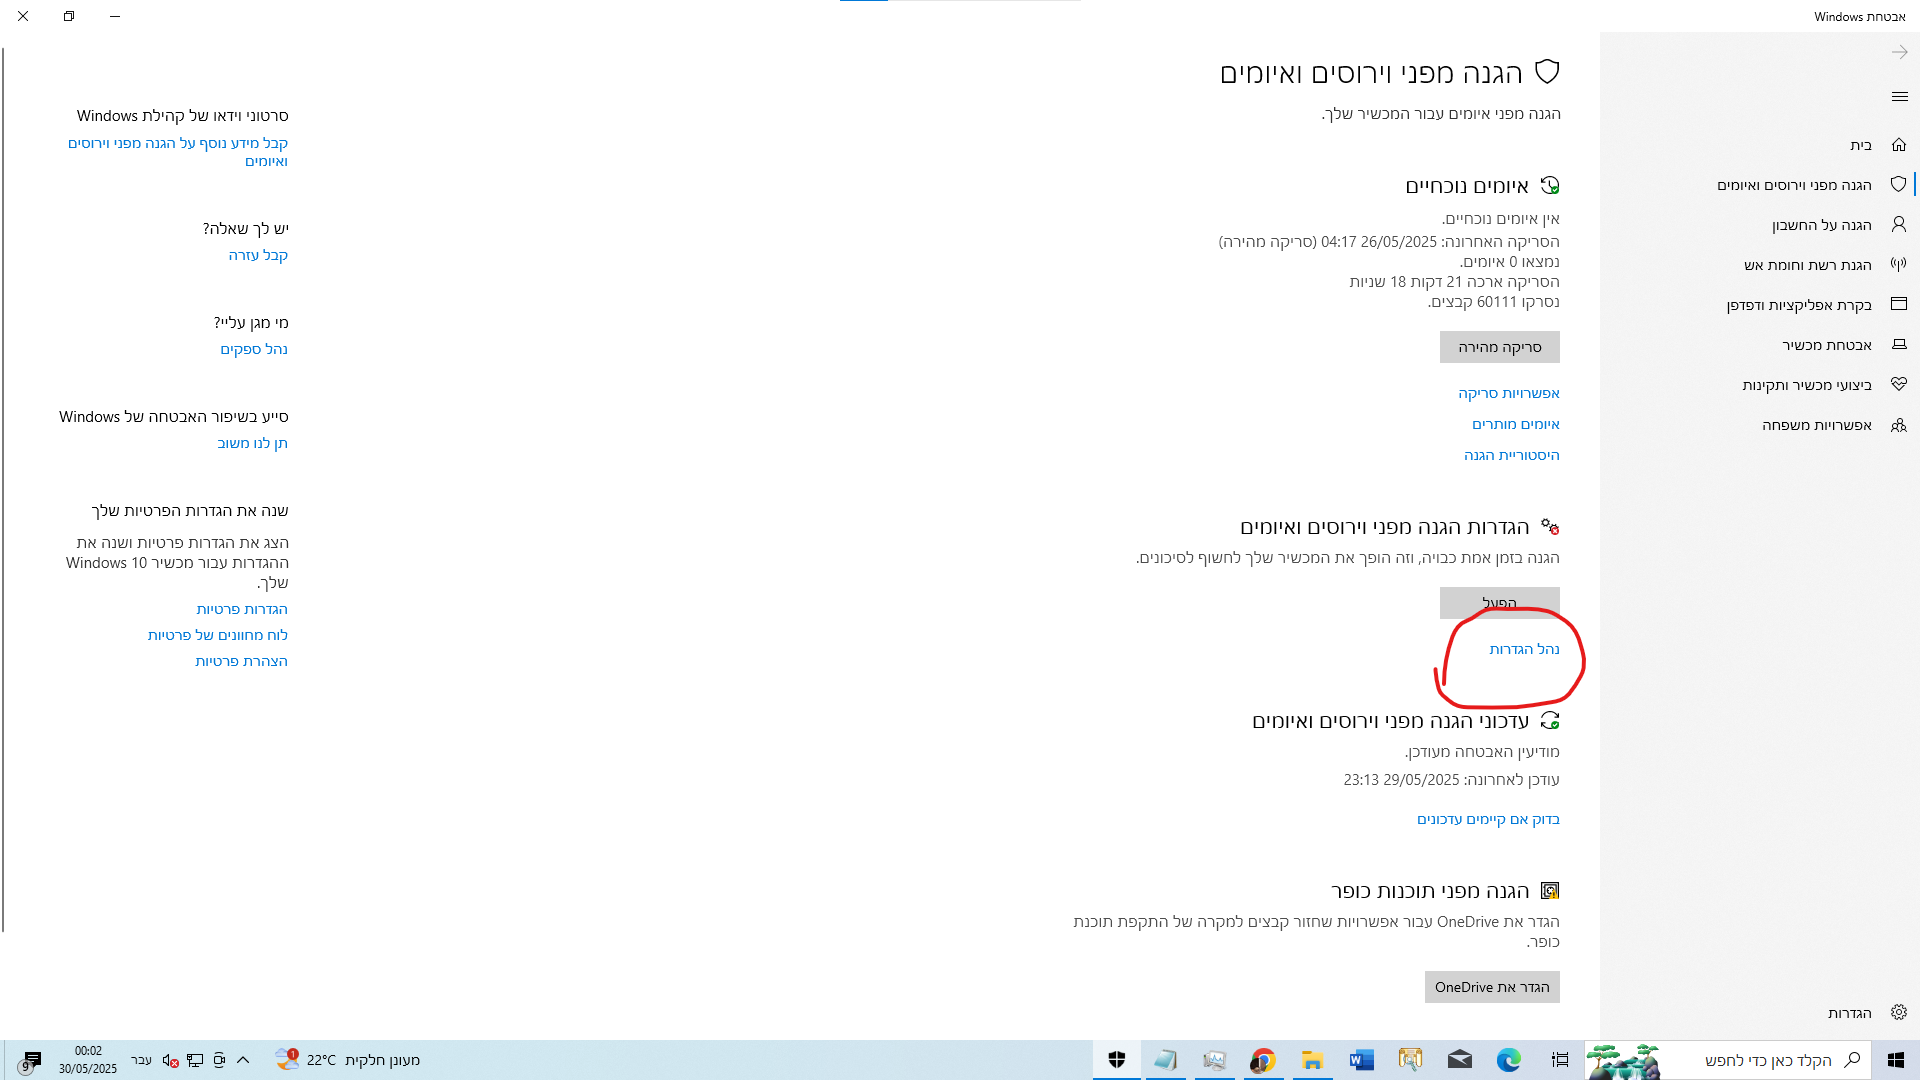This screenshot has height=1080, width=1920.
Task: Open learn more about virus protection link
Action: (x=178, y=152)
